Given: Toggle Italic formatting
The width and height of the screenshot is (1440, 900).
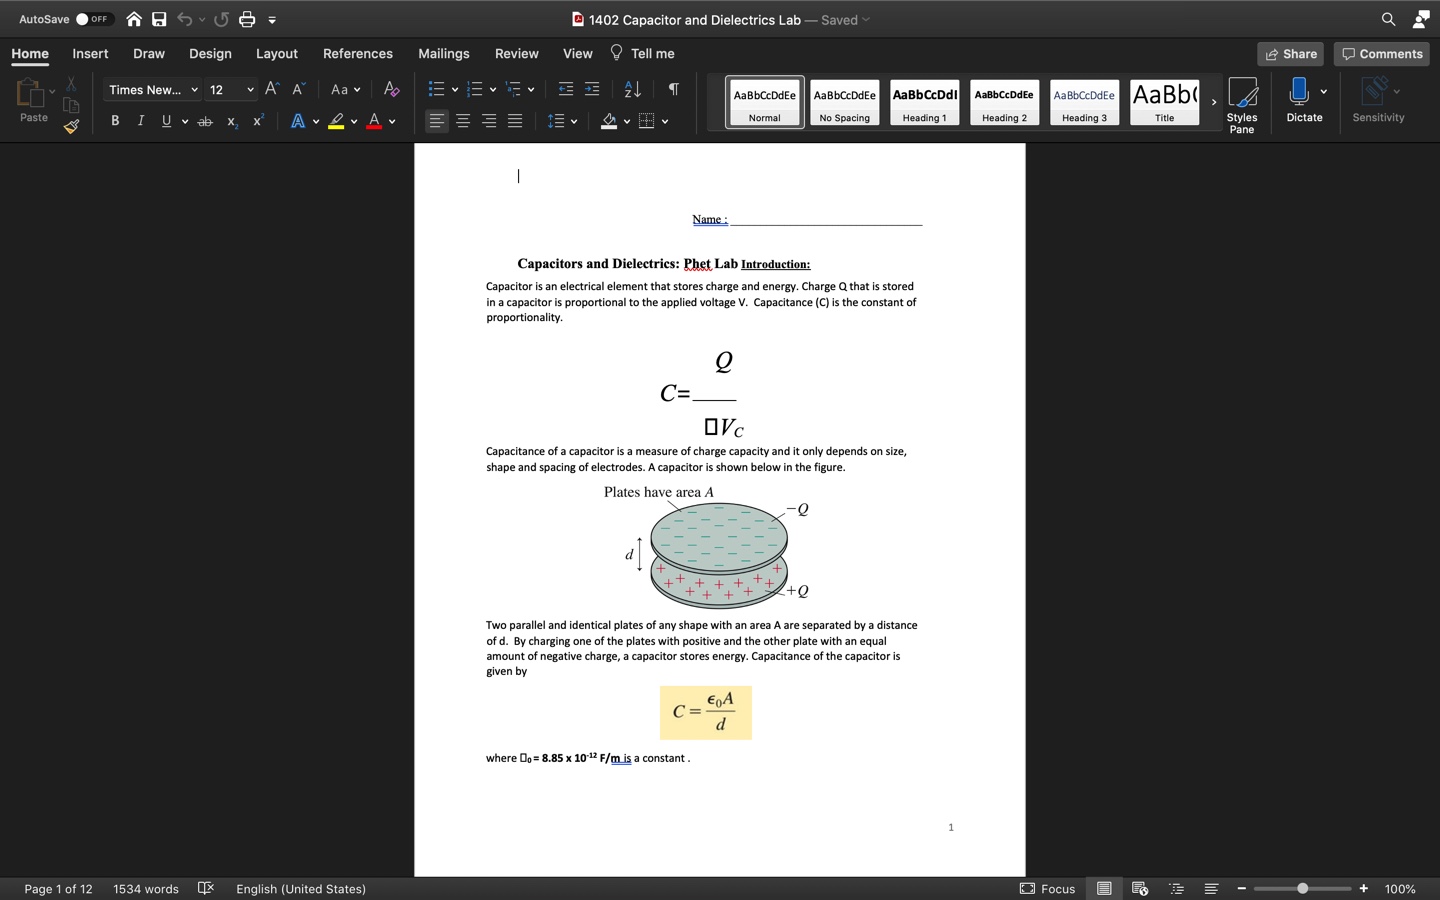Looking at the screenshot, I should pos(141,121).
